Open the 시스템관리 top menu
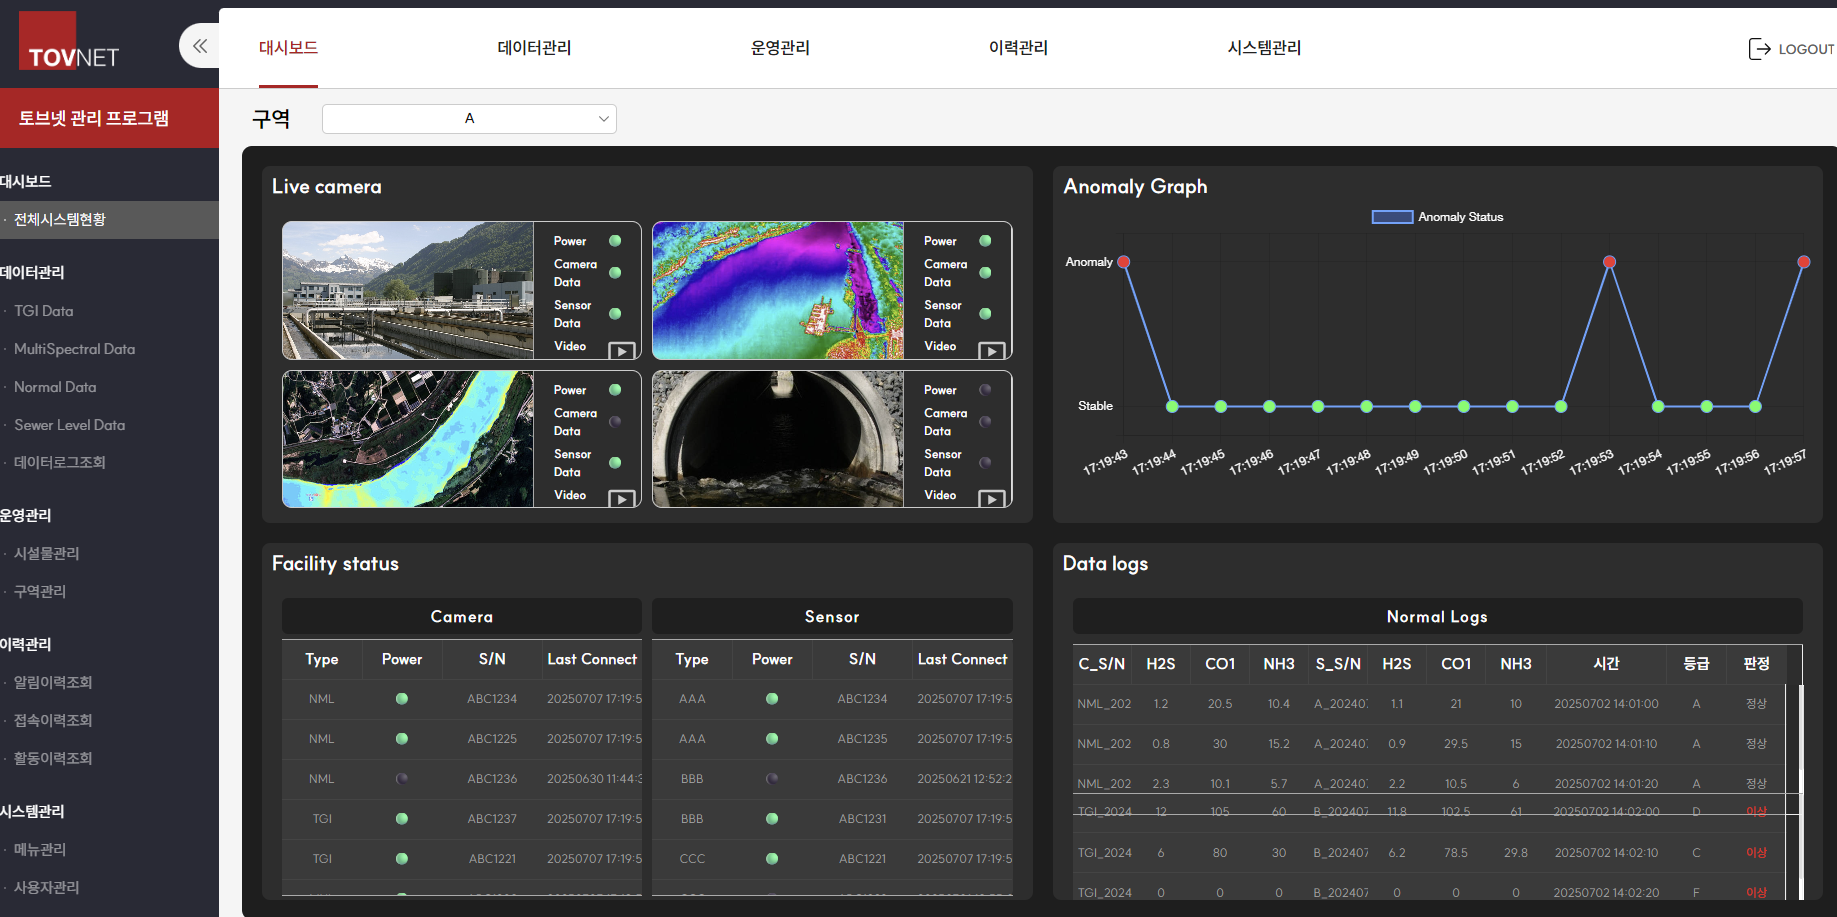This screenshot has width=1837, height=917. click(1264, 48)
